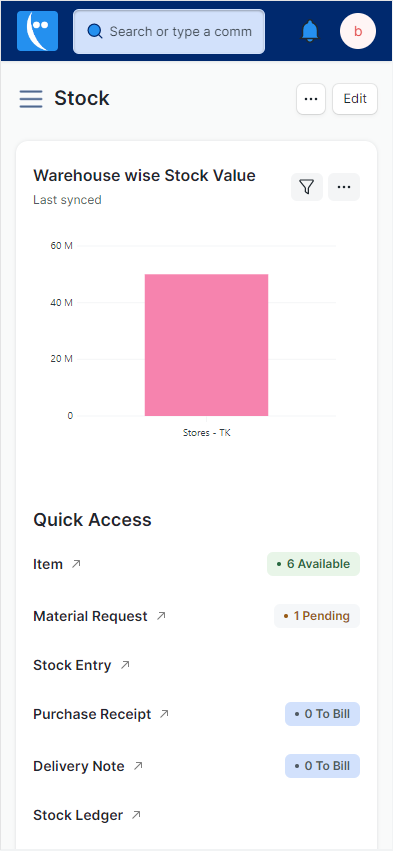Click the Purchase Receipt arrow icon
The height and width of the screenshot is (851, 393).
(164, 714)
